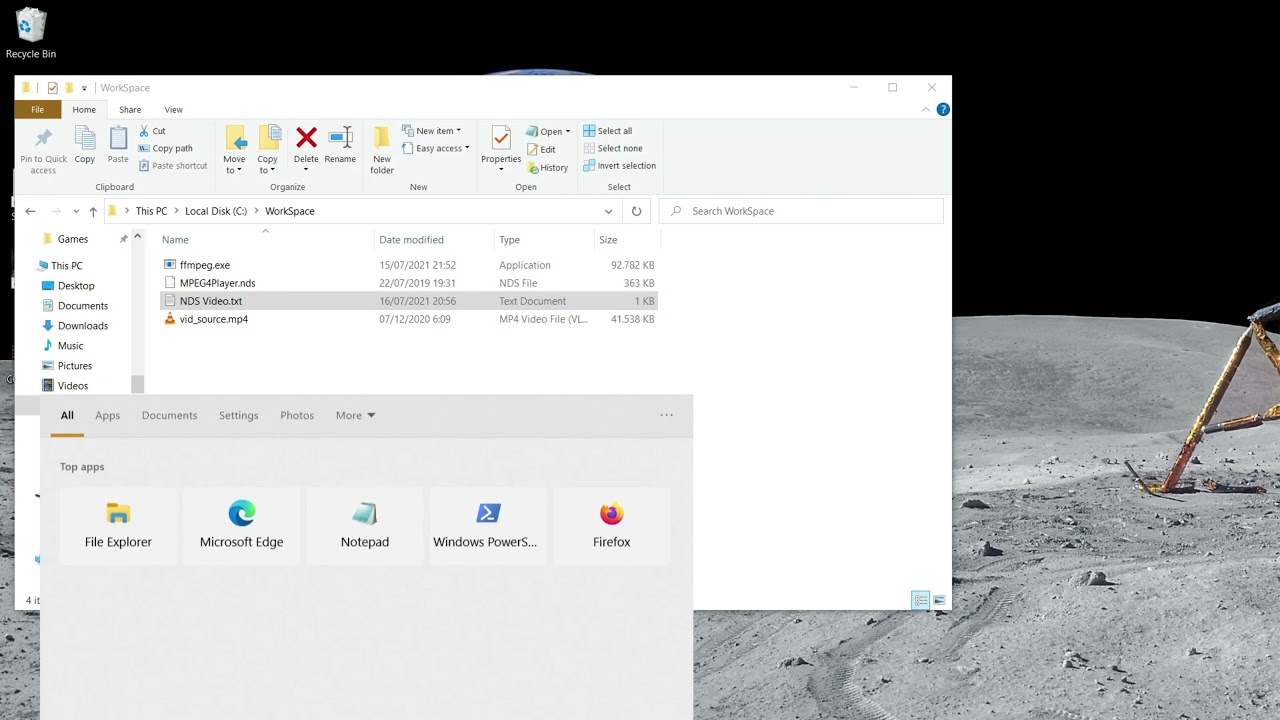Click Edit in the Open group
The image size is (1280, 720).
(541, 149)
